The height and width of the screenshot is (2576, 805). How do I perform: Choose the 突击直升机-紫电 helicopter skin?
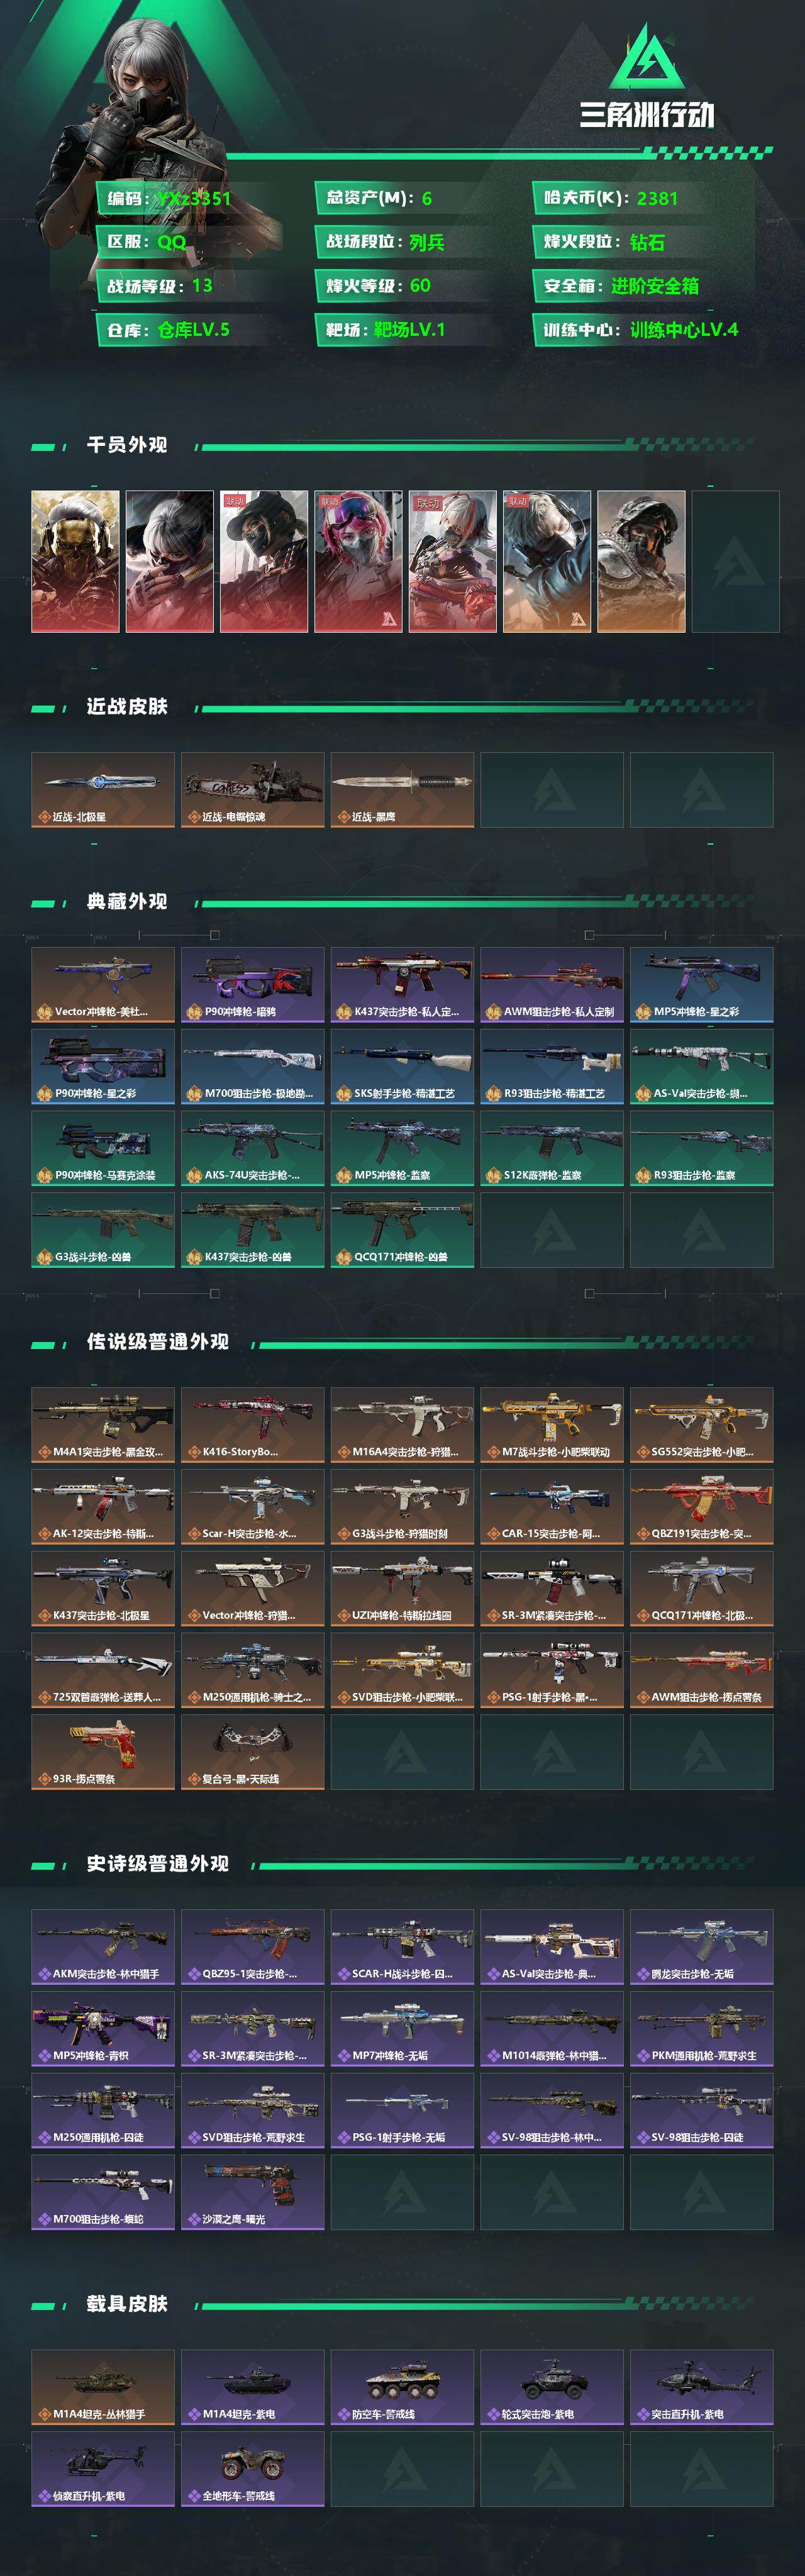(x=702, y=2387)
